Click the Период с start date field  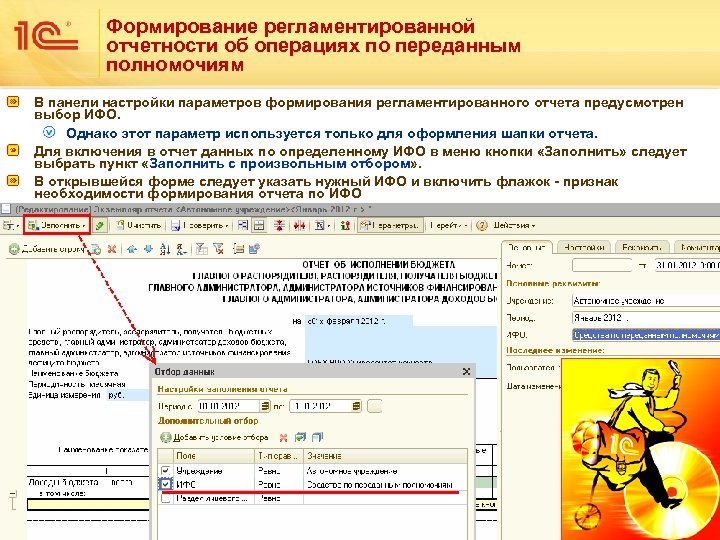[228, 406]
